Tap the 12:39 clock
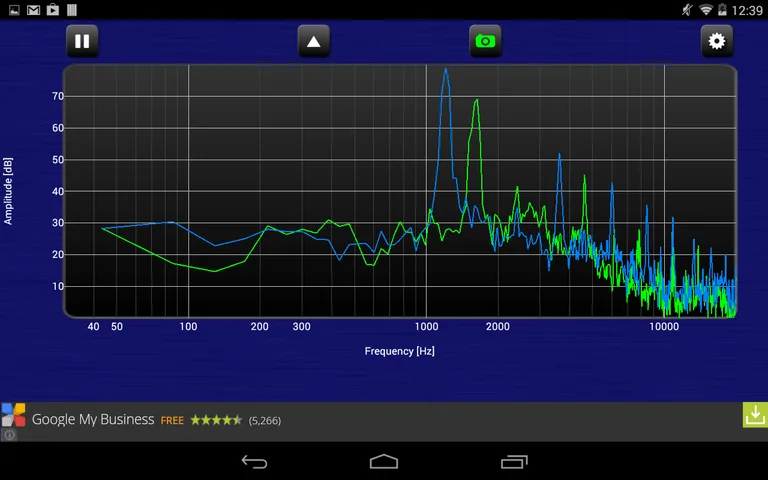This screenshot has width=768, height=480. (x=746, y=10)
